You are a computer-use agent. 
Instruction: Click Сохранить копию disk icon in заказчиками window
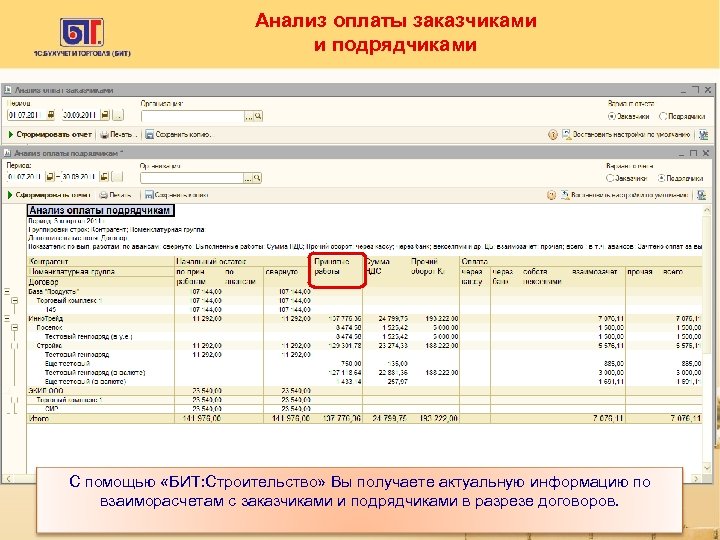click(x=149, y=135)
